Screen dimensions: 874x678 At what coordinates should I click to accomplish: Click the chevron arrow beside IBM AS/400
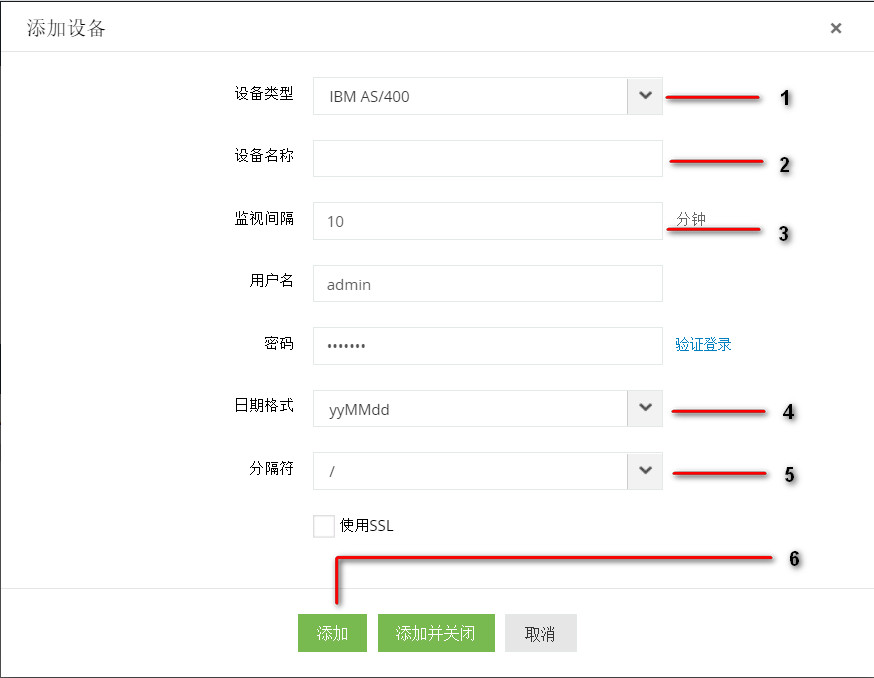(x=645, y=96)
